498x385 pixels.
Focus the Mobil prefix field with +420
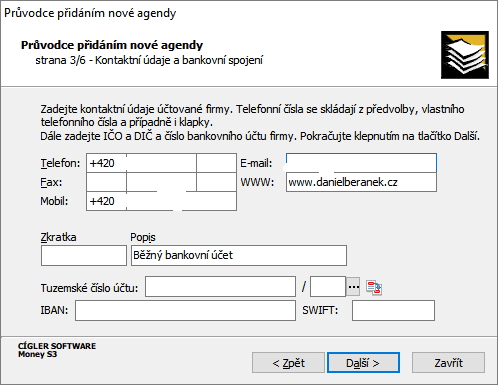(106, 201)
